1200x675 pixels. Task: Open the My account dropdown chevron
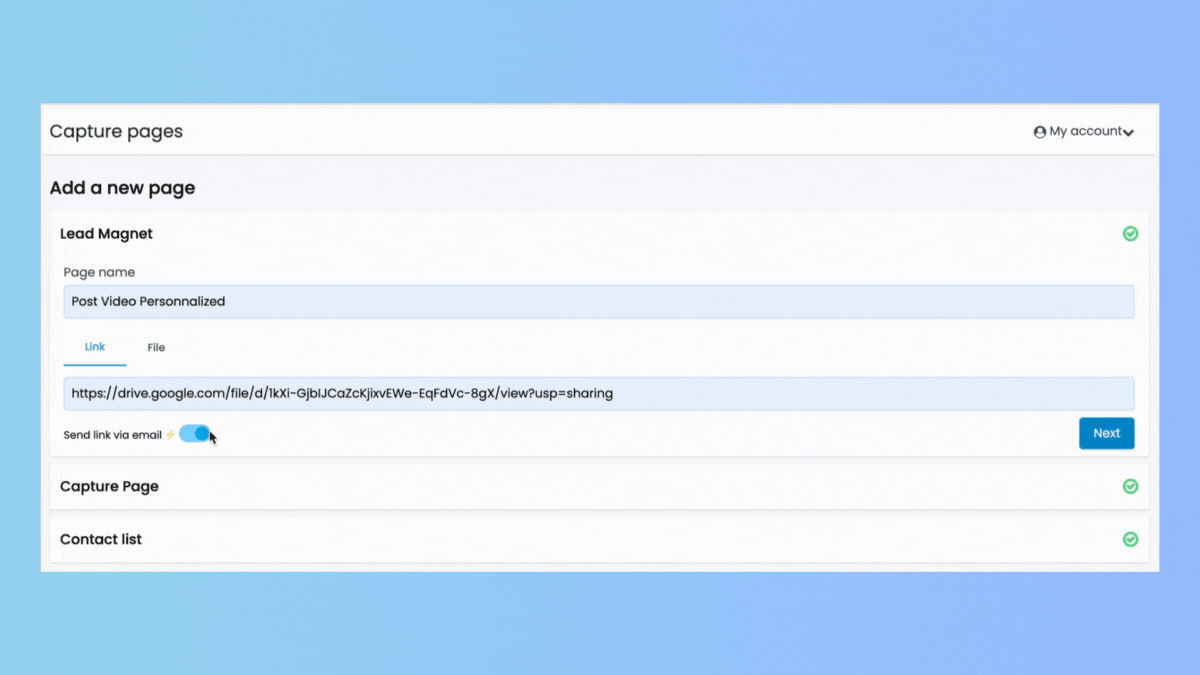pos(1128,133)
